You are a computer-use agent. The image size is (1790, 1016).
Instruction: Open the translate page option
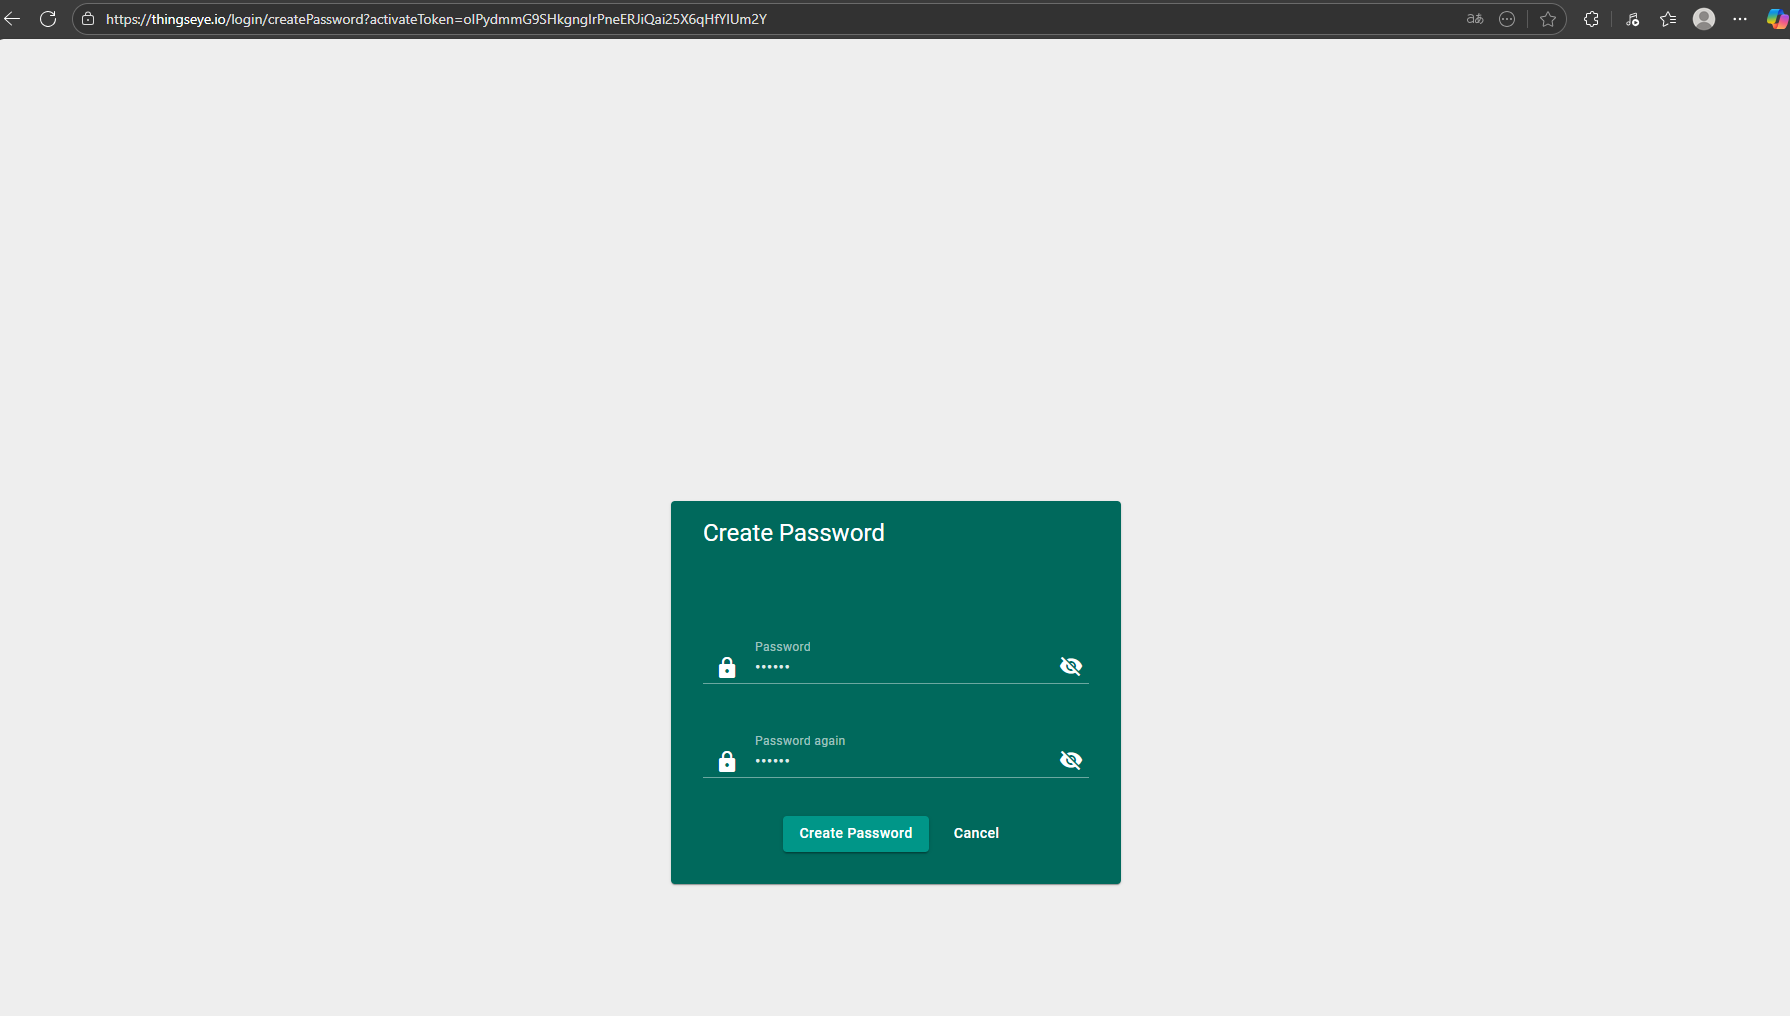click(1475, 19)
